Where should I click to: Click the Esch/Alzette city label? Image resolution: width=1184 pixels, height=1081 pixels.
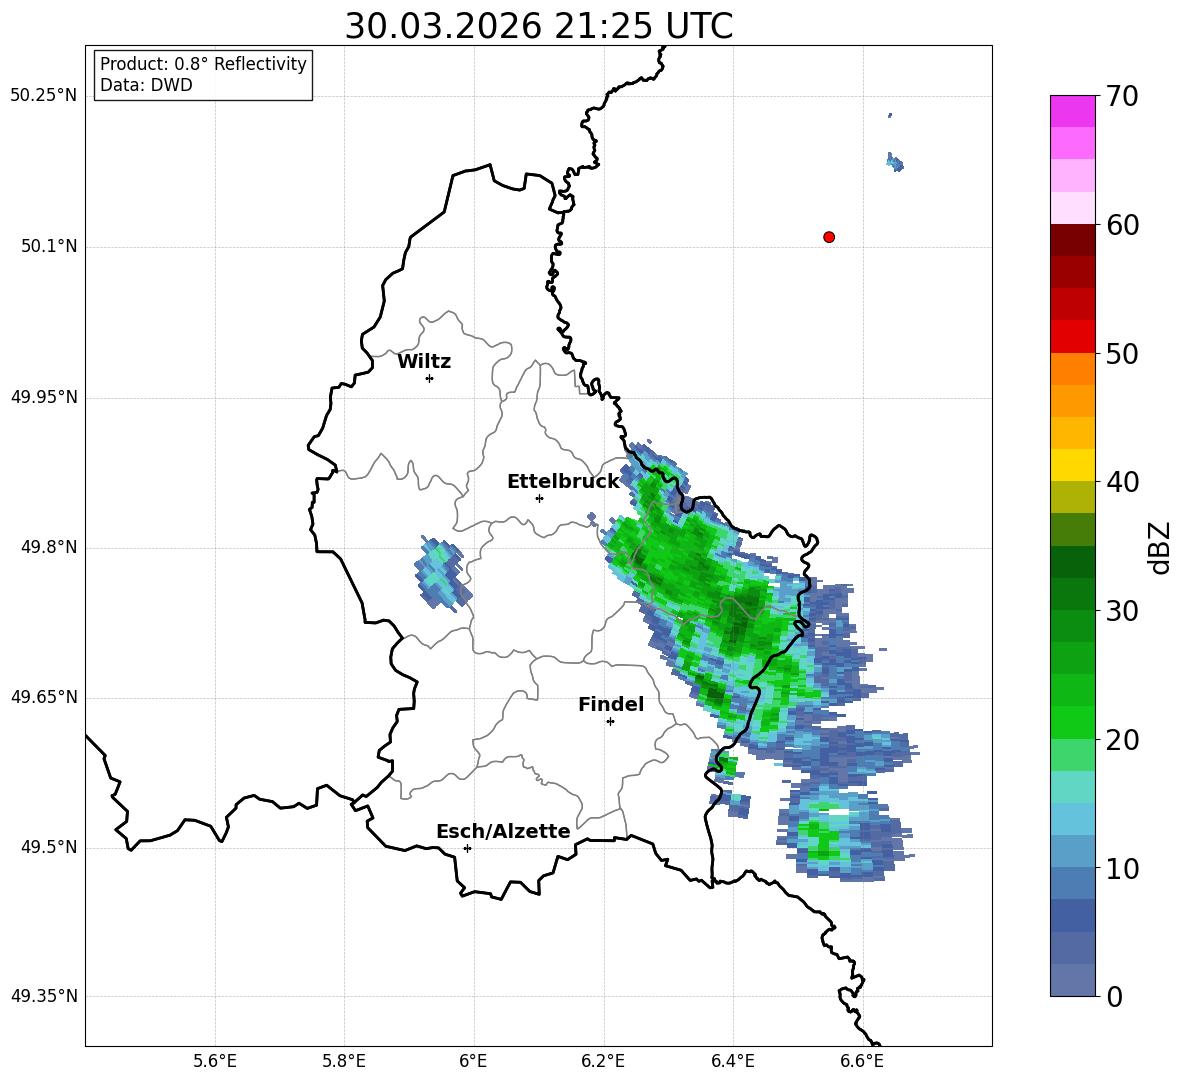[503, 831]
